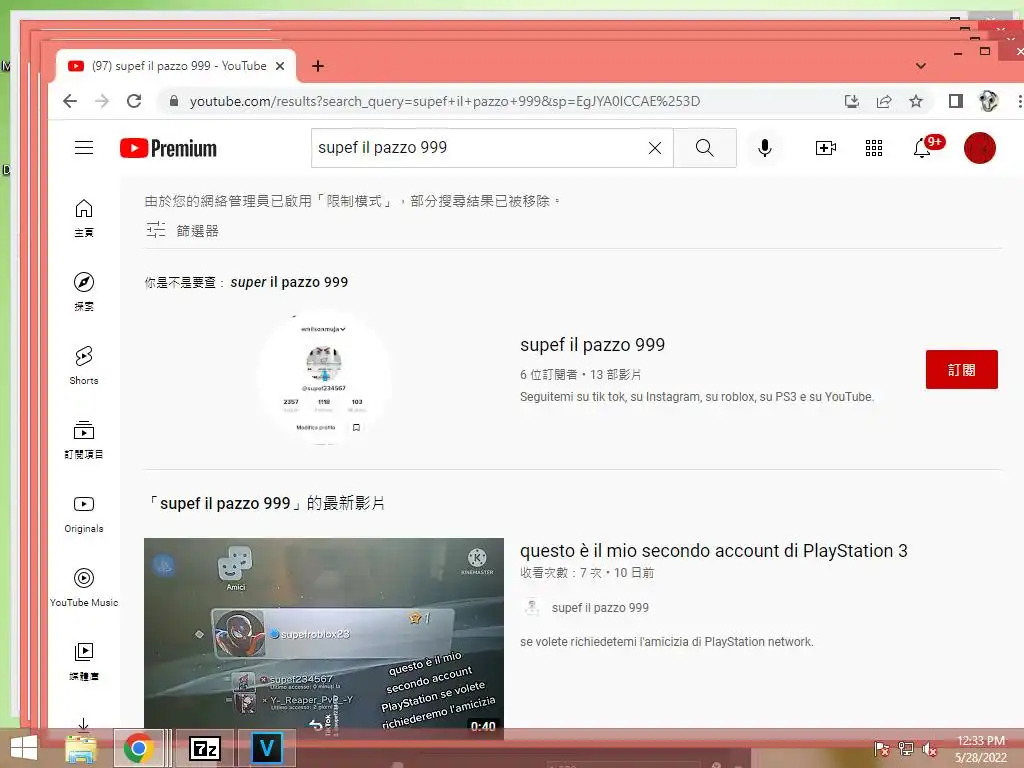Click the suggested 'super il pazzo 999' link
Viewport: 1024px width, 768px height.
pyautogui.click(x=289, y=282)
